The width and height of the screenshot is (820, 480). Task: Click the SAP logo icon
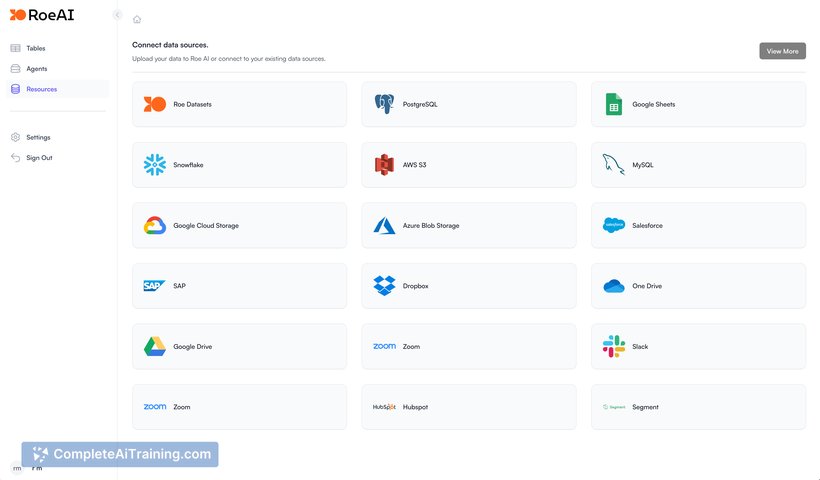point(154,285)
